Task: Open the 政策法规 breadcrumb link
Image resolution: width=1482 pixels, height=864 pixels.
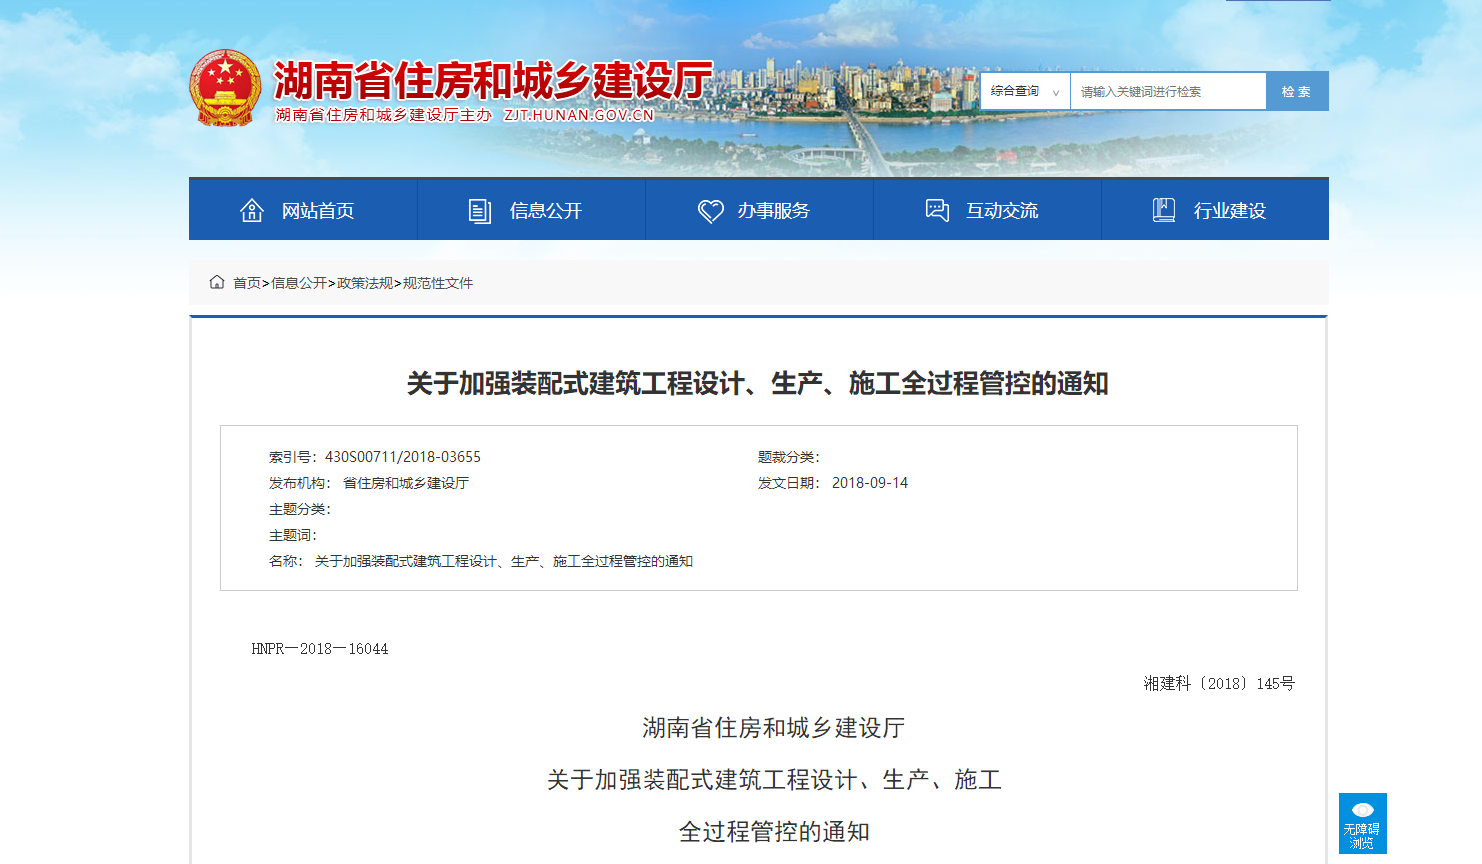Action: [x=365, y=283]
